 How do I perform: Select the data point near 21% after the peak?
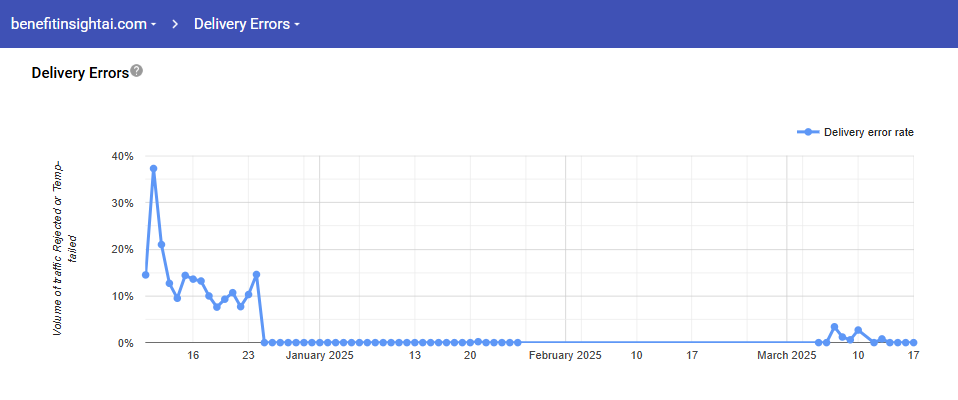(161, 244)
